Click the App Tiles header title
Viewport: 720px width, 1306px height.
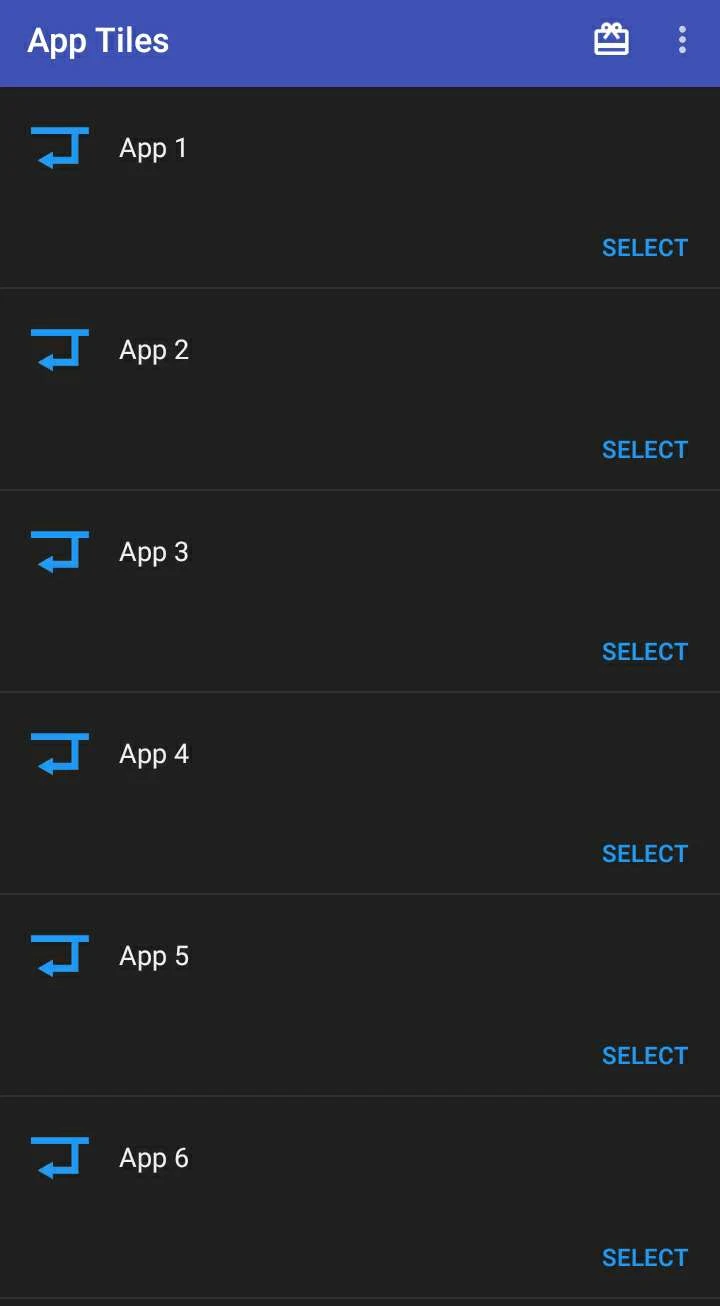point(98,41)
